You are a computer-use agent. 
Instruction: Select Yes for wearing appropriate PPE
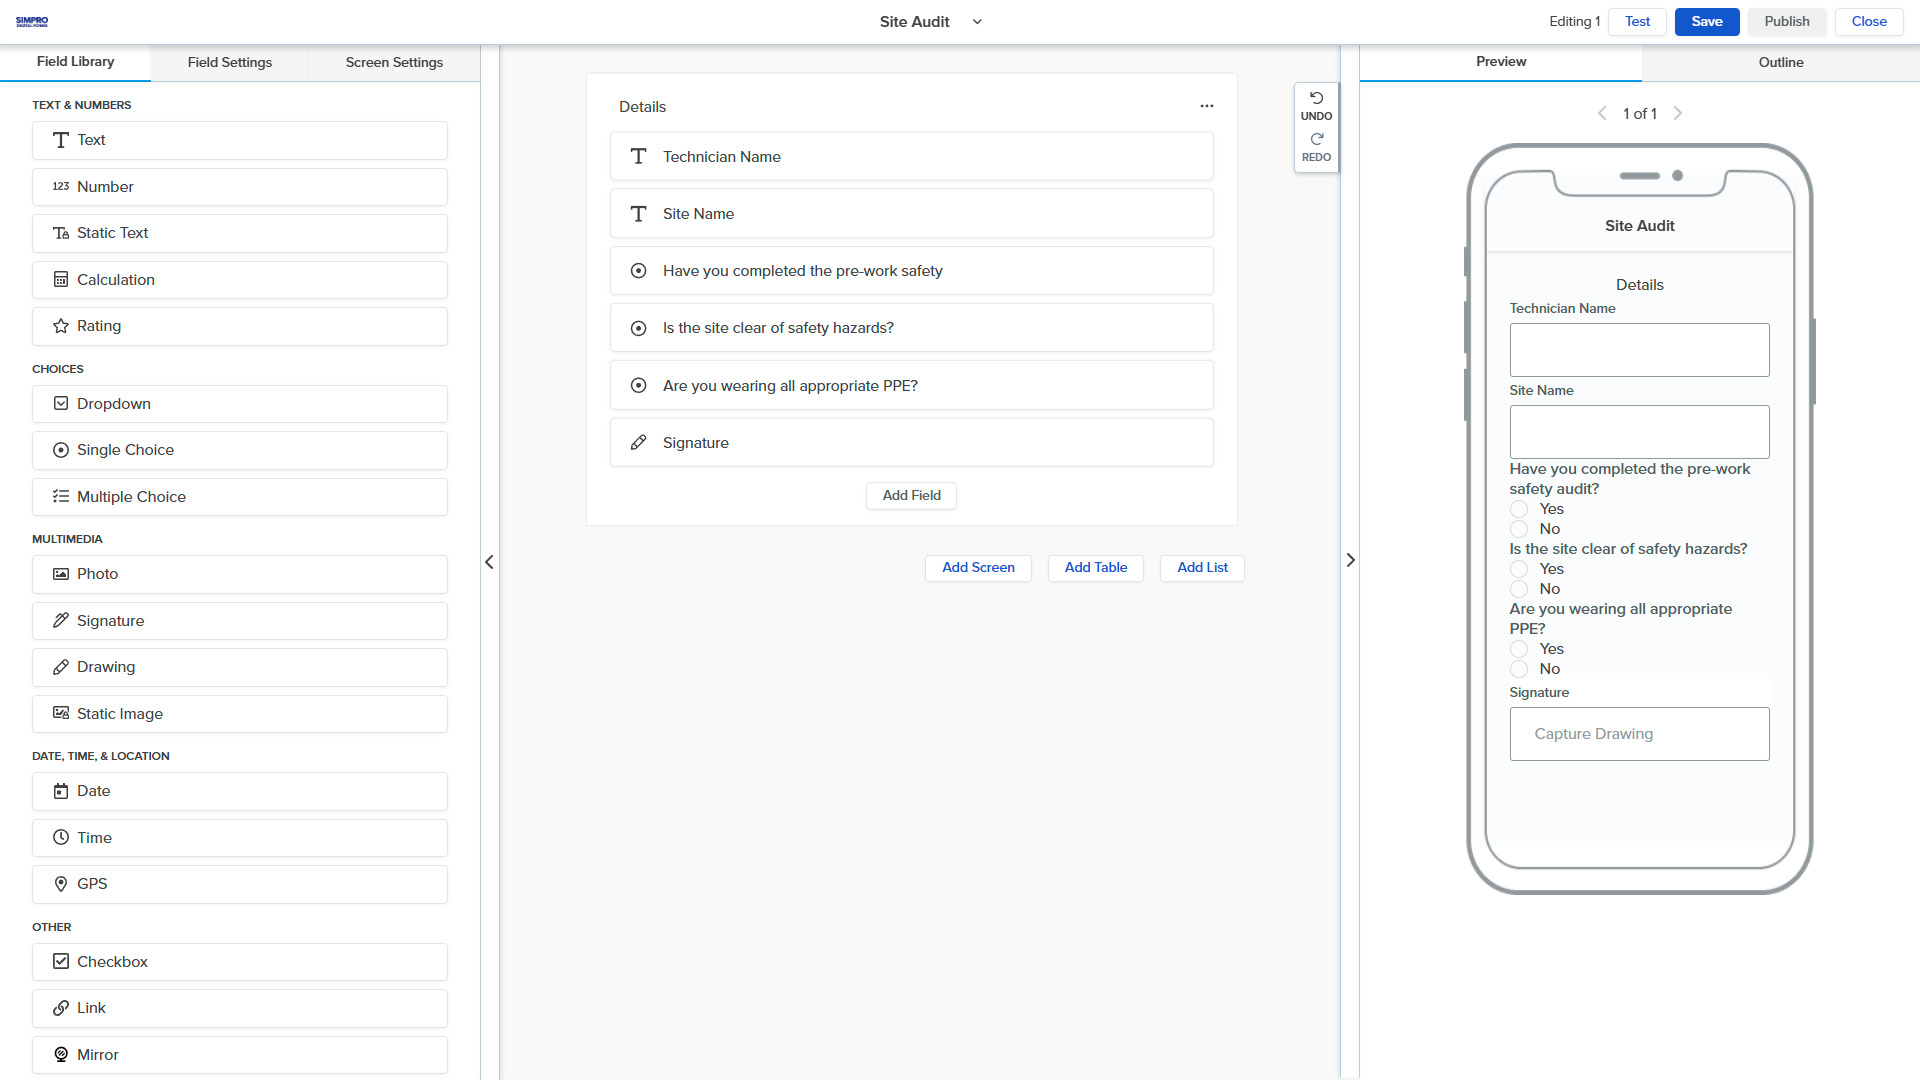click(1519, 649)
